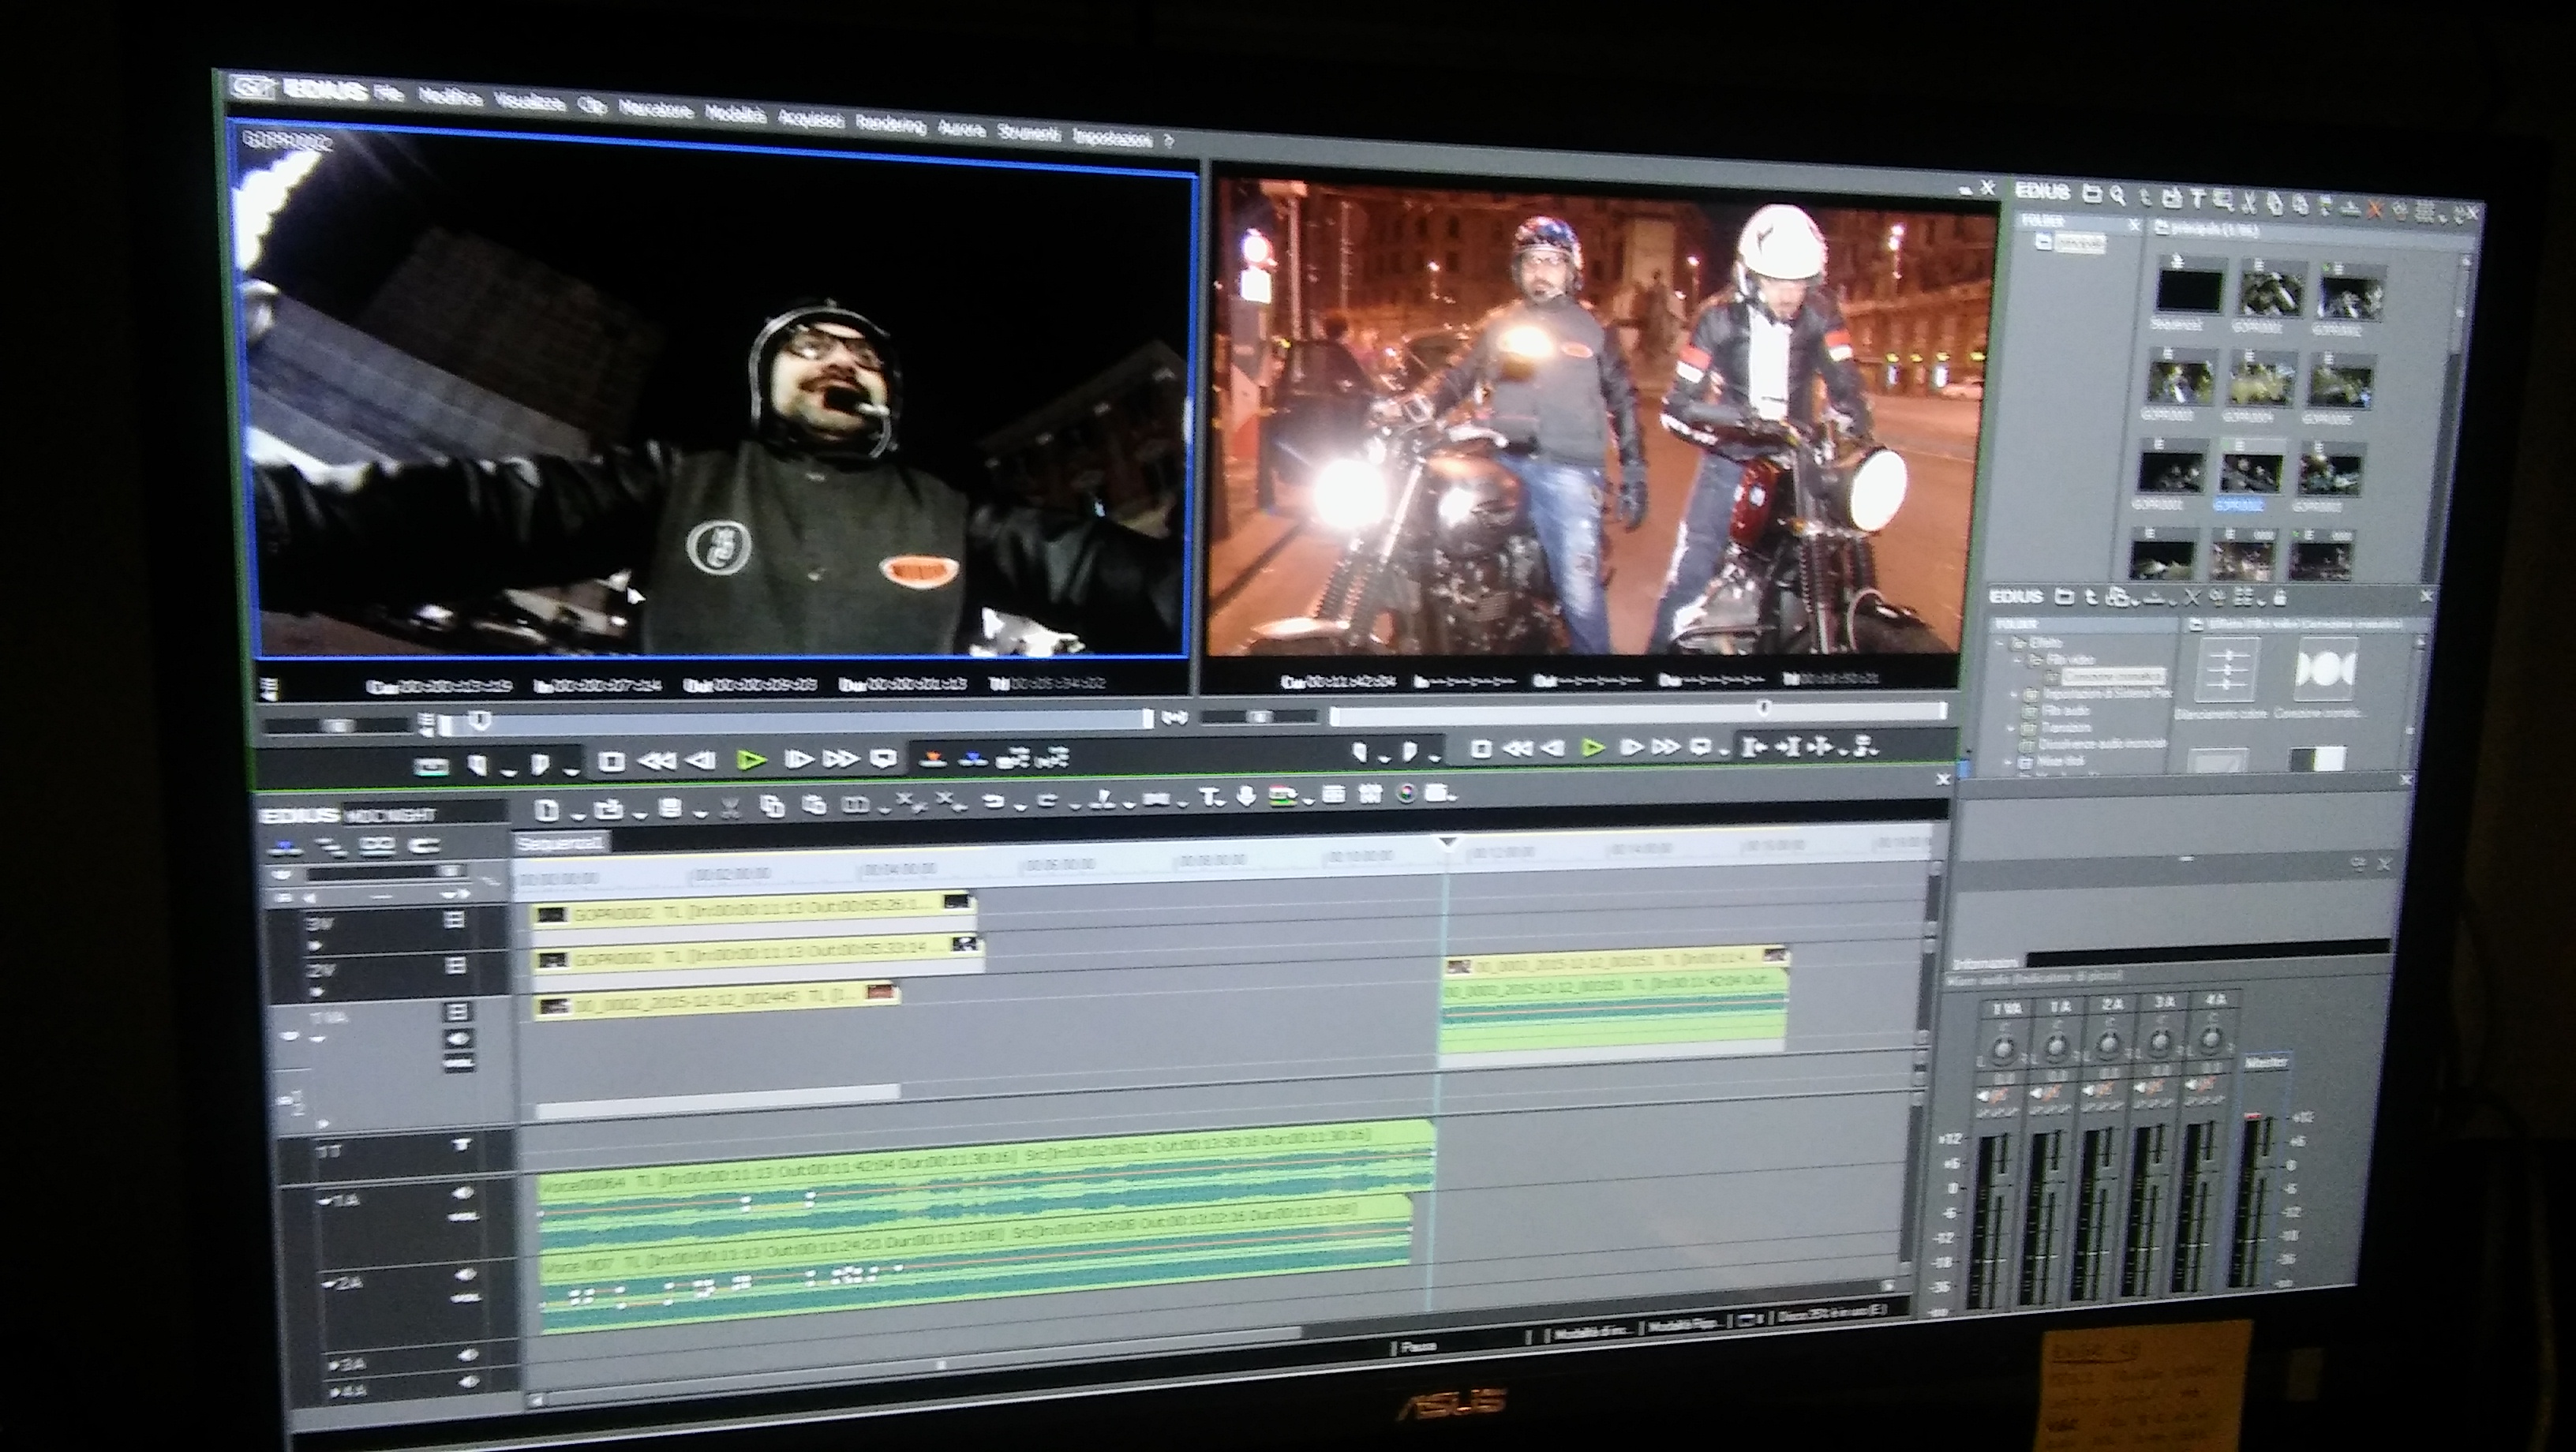Click the vectorscope color wheel icon
Viewport: 2576px width, 1452px height.
pyautogui.click(x=1406, y=794)
